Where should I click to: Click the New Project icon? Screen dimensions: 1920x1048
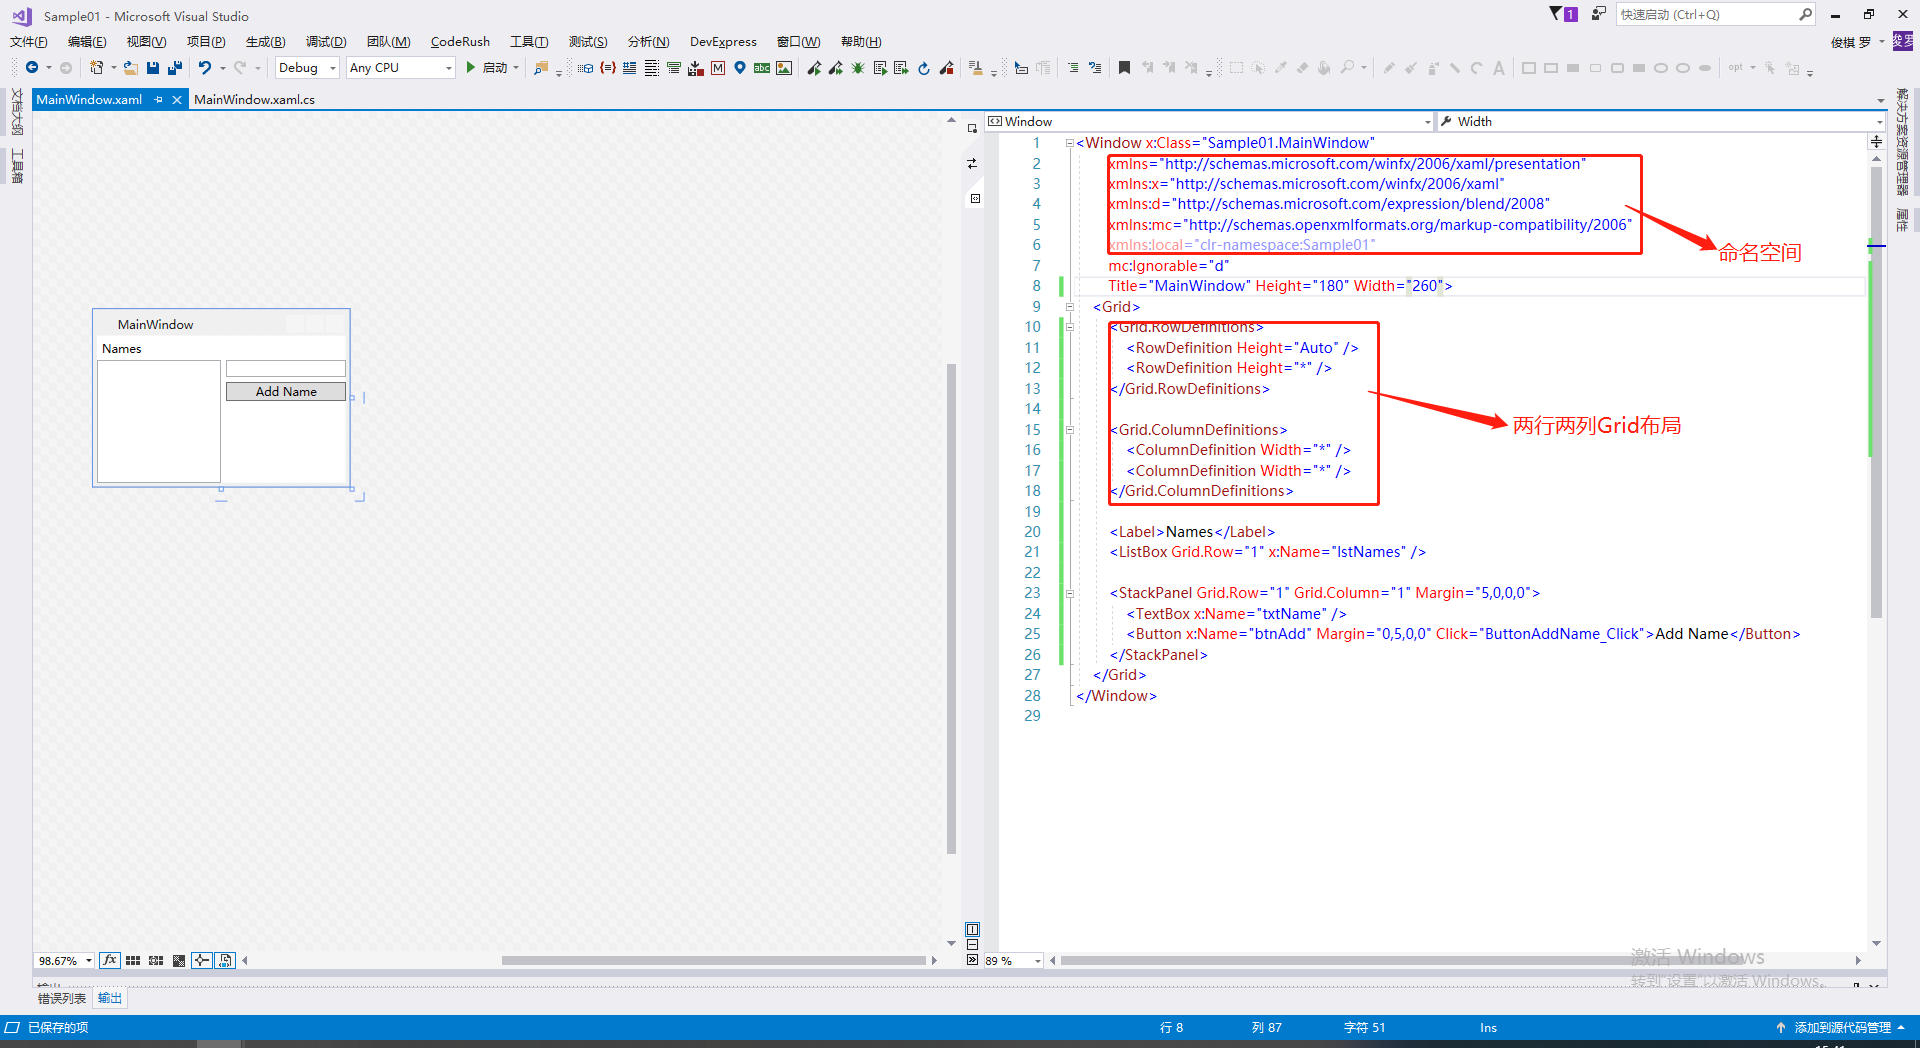click(x=96, y=68)
